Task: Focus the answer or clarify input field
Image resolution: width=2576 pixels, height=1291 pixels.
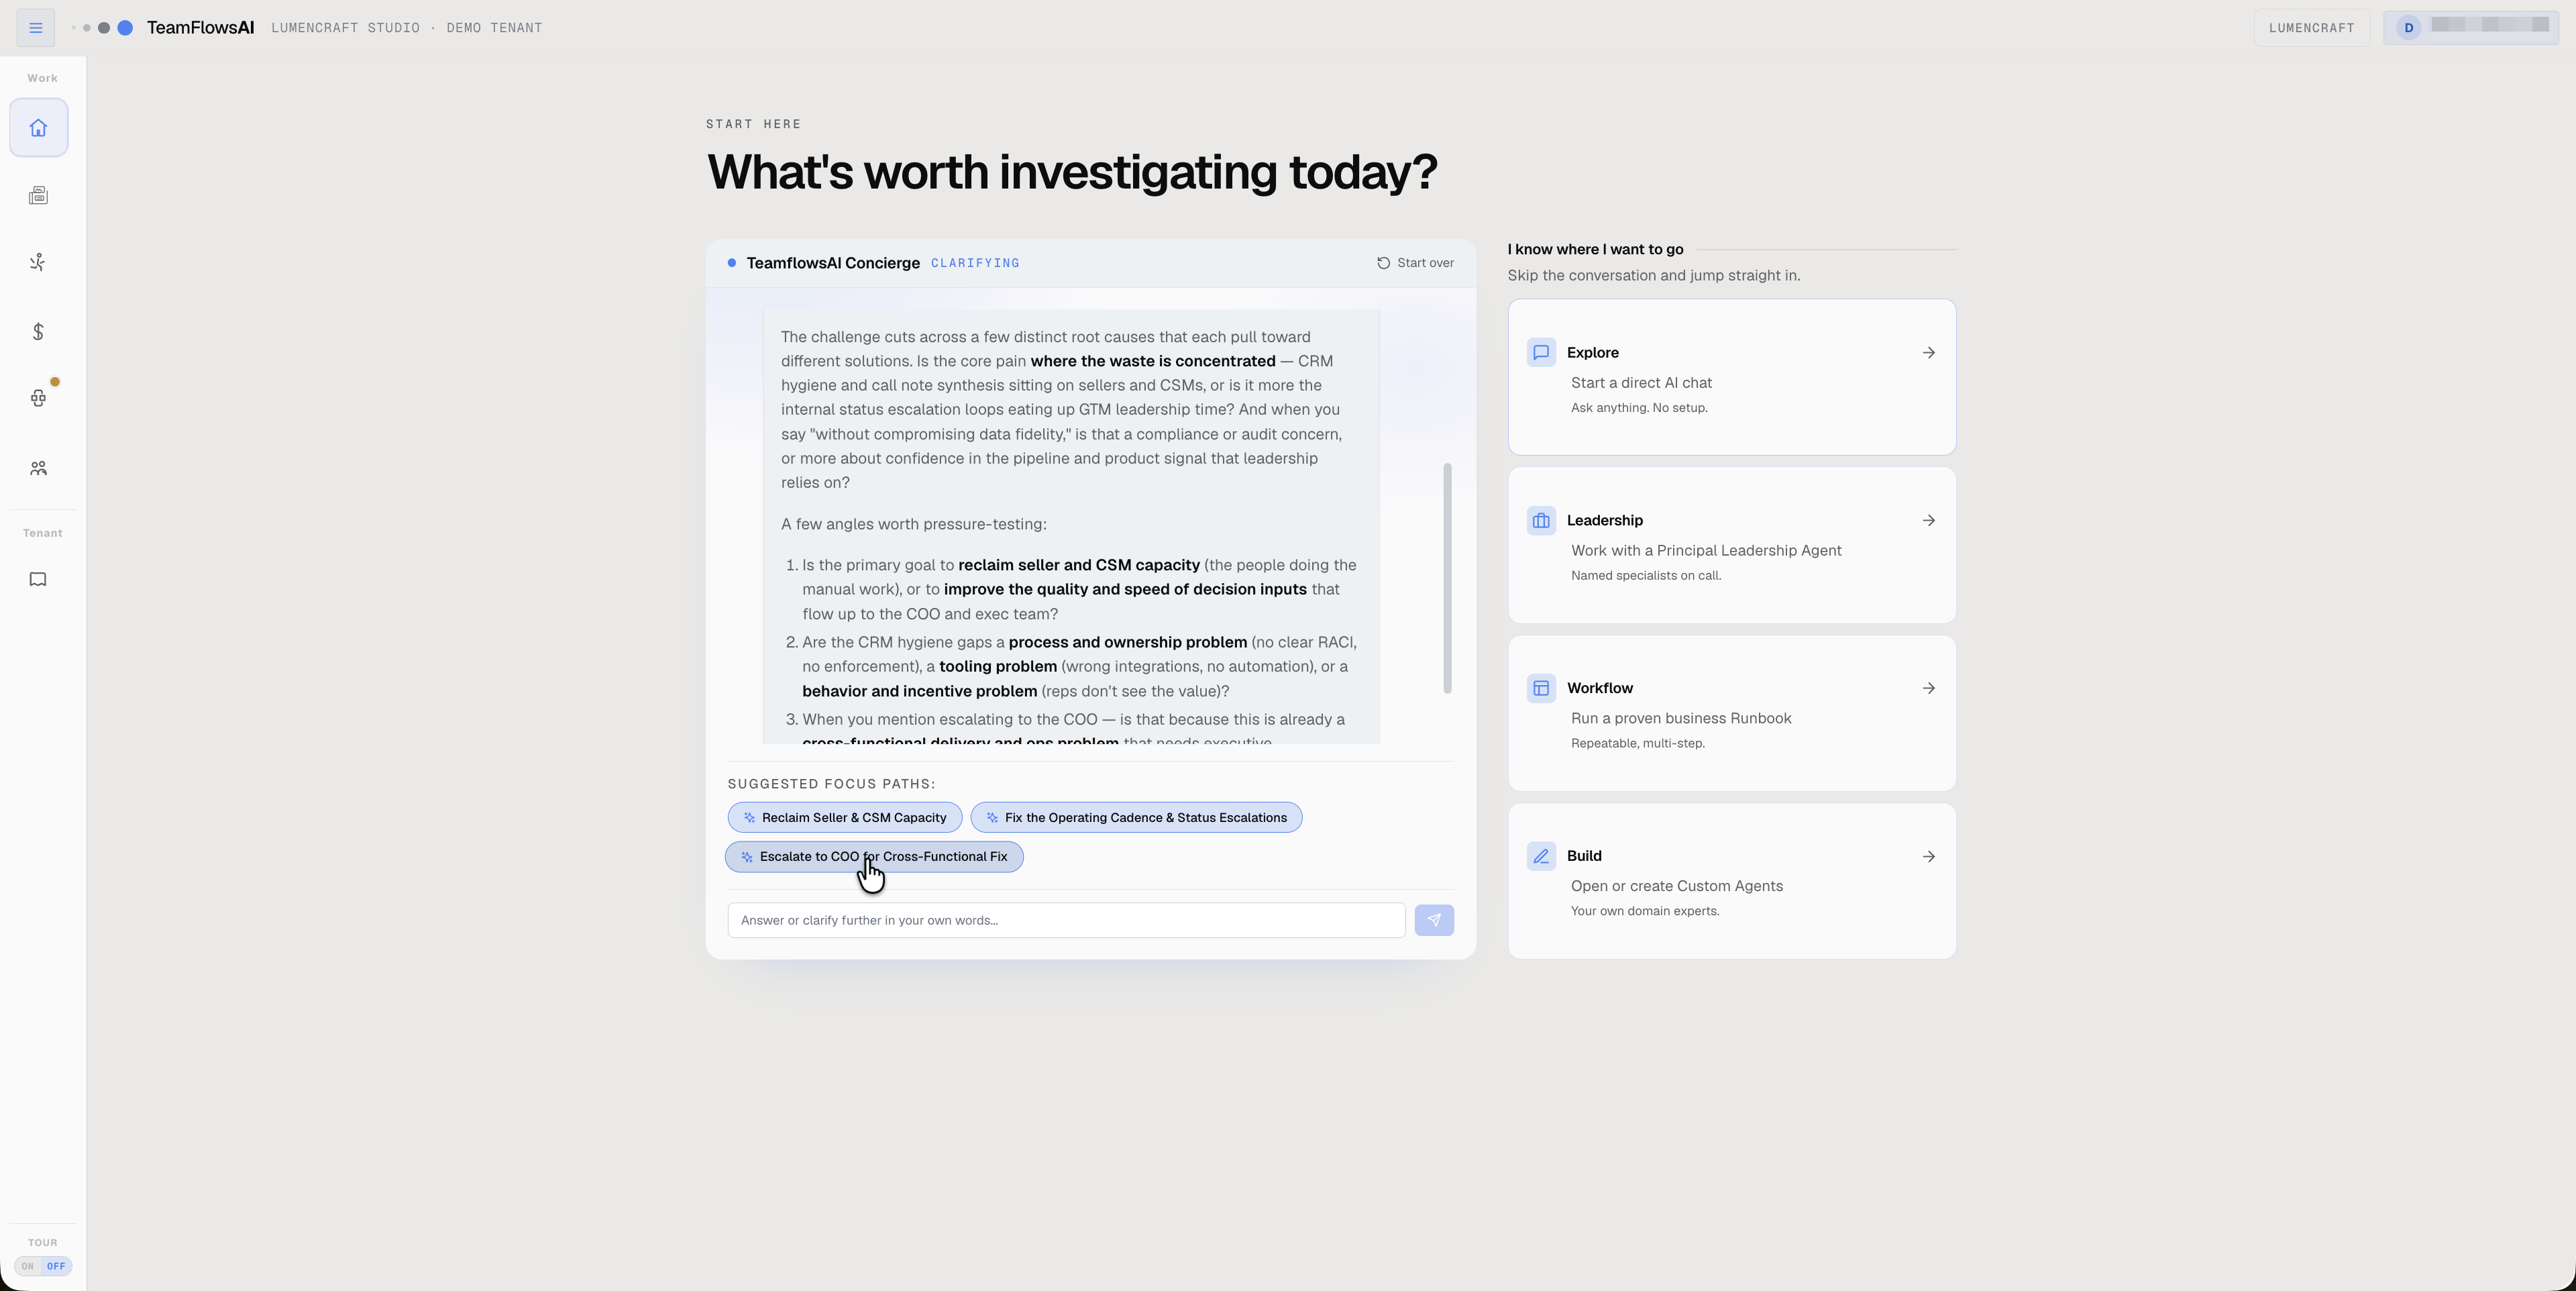Action: (1066, 920)
